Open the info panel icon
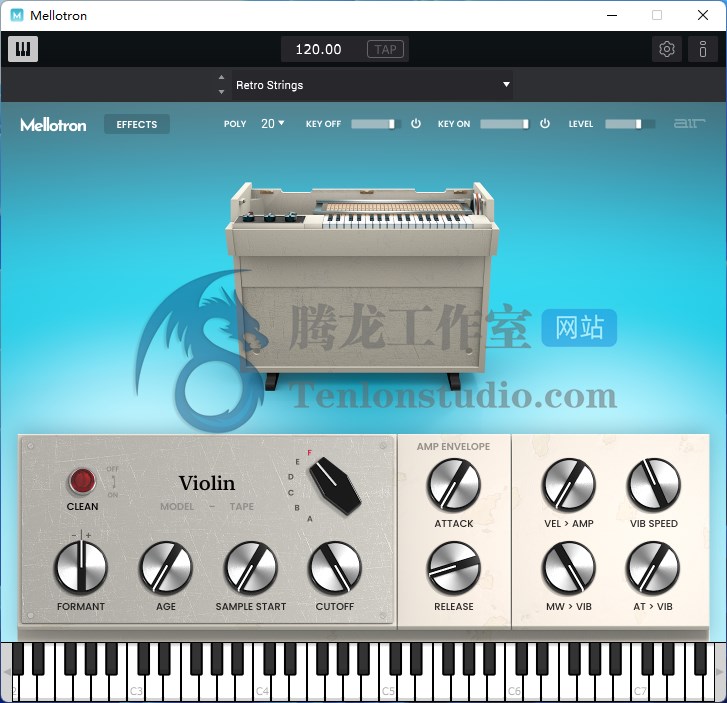 702,49
